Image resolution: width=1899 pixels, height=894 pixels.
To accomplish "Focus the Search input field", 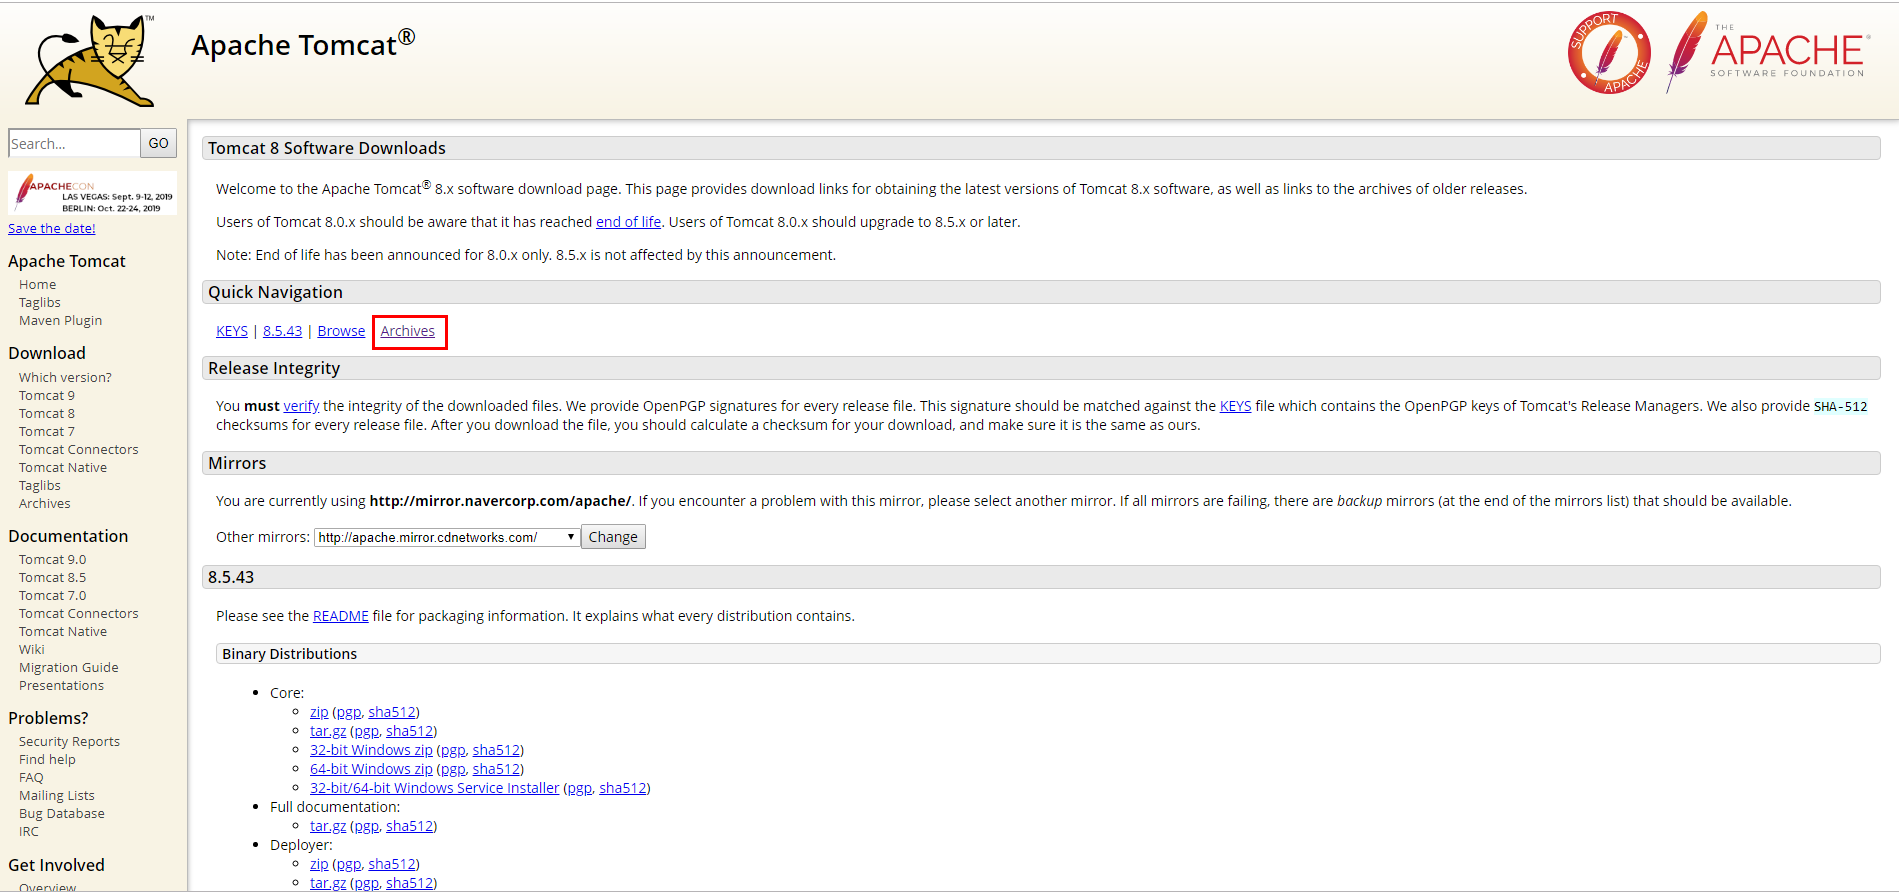I will 74,143.
